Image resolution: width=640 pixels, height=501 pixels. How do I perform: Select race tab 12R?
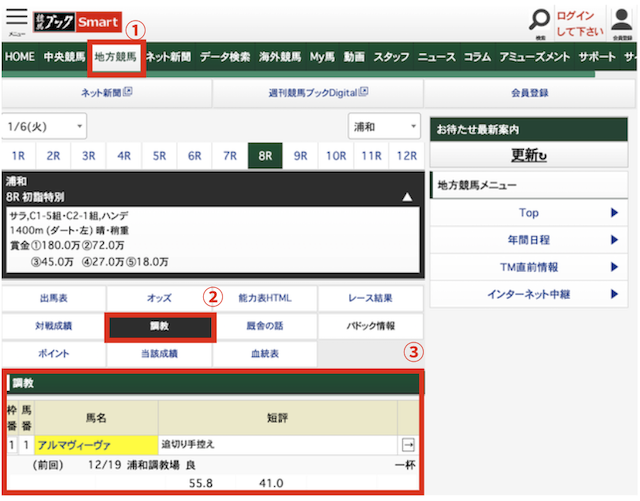407,156
